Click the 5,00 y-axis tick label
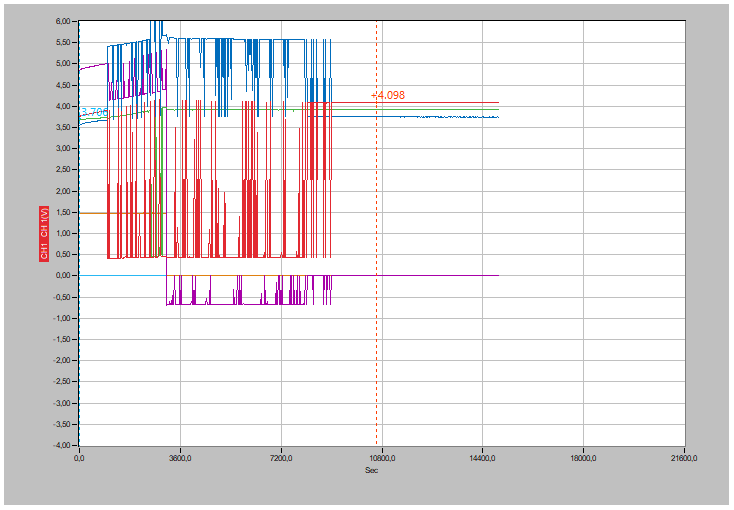The width and height of the screenshot is (734, 510). click(x=63, y=63)
